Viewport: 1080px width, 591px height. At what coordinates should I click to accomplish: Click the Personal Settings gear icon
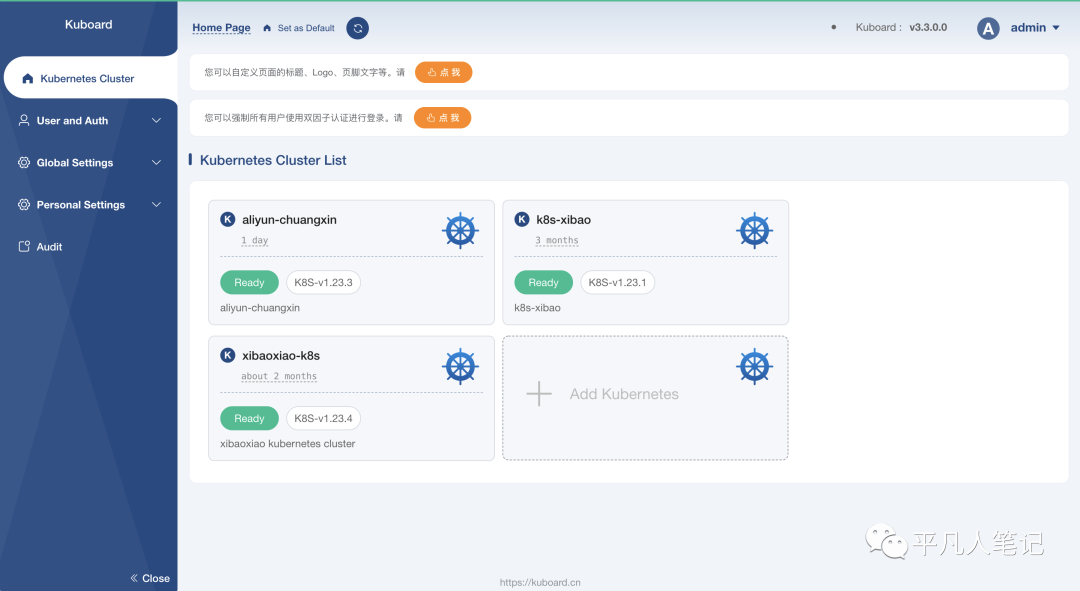(x=24, y=205)
